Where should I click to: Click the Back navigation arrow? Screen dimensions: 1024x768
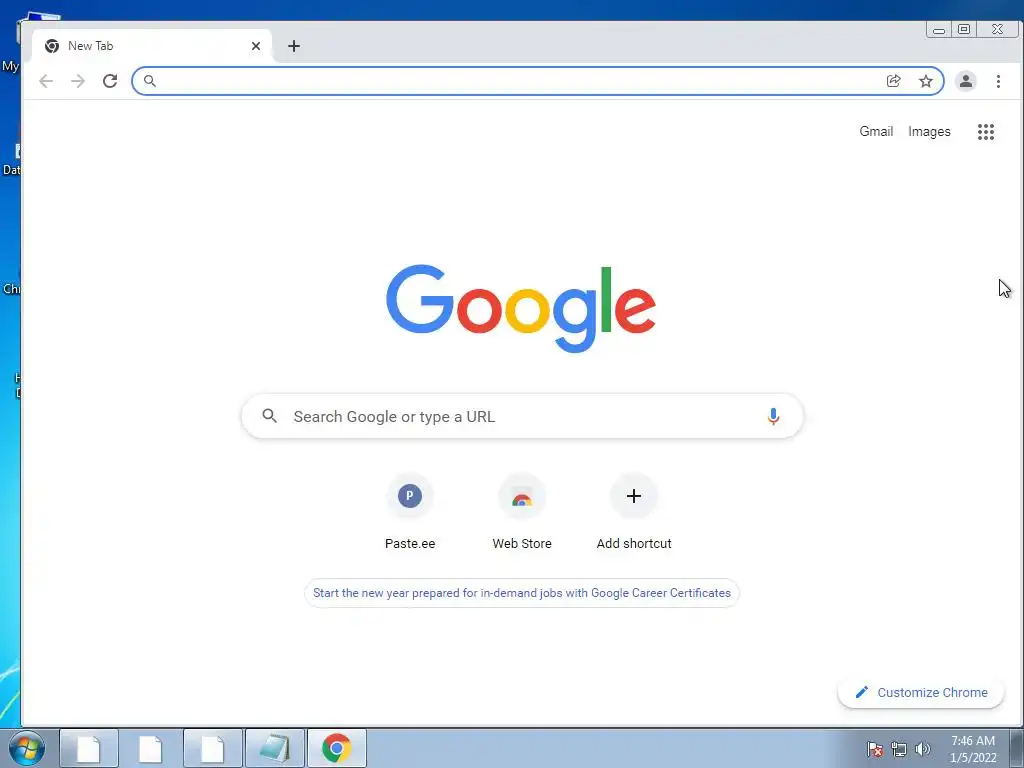coord(46,81)
